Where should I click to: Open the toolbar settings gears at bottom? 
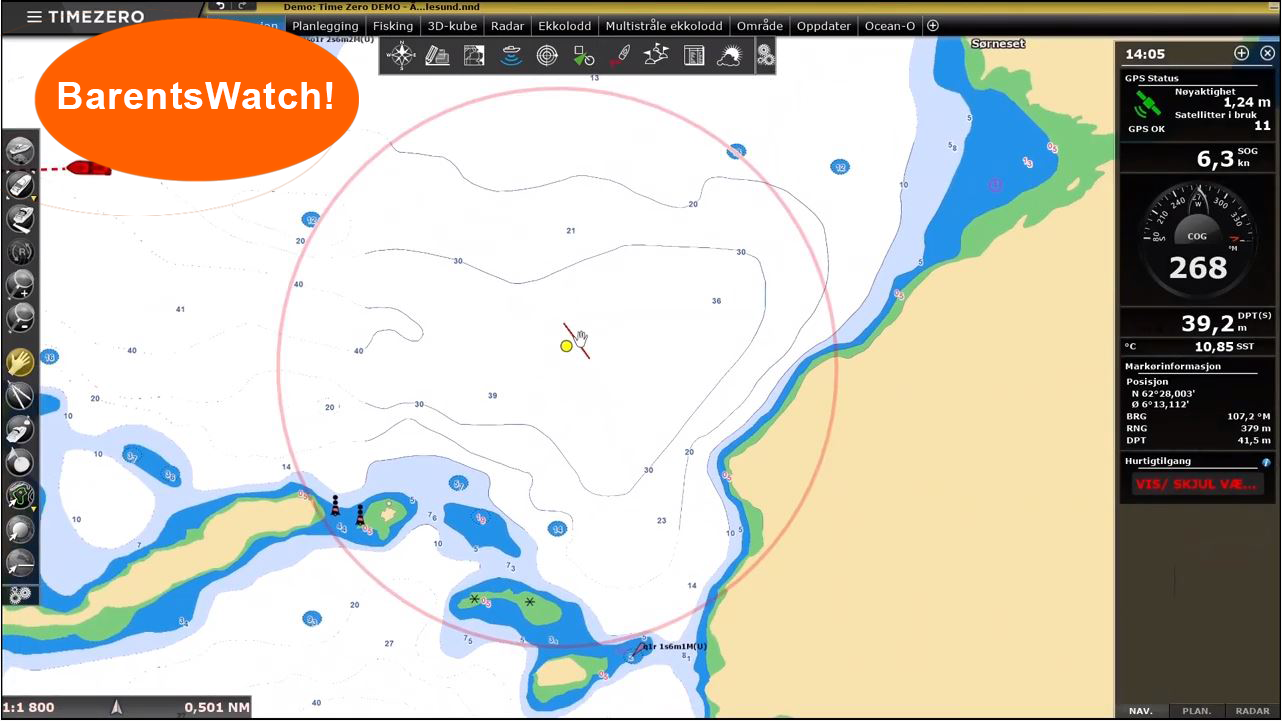(x=21, y=593)
